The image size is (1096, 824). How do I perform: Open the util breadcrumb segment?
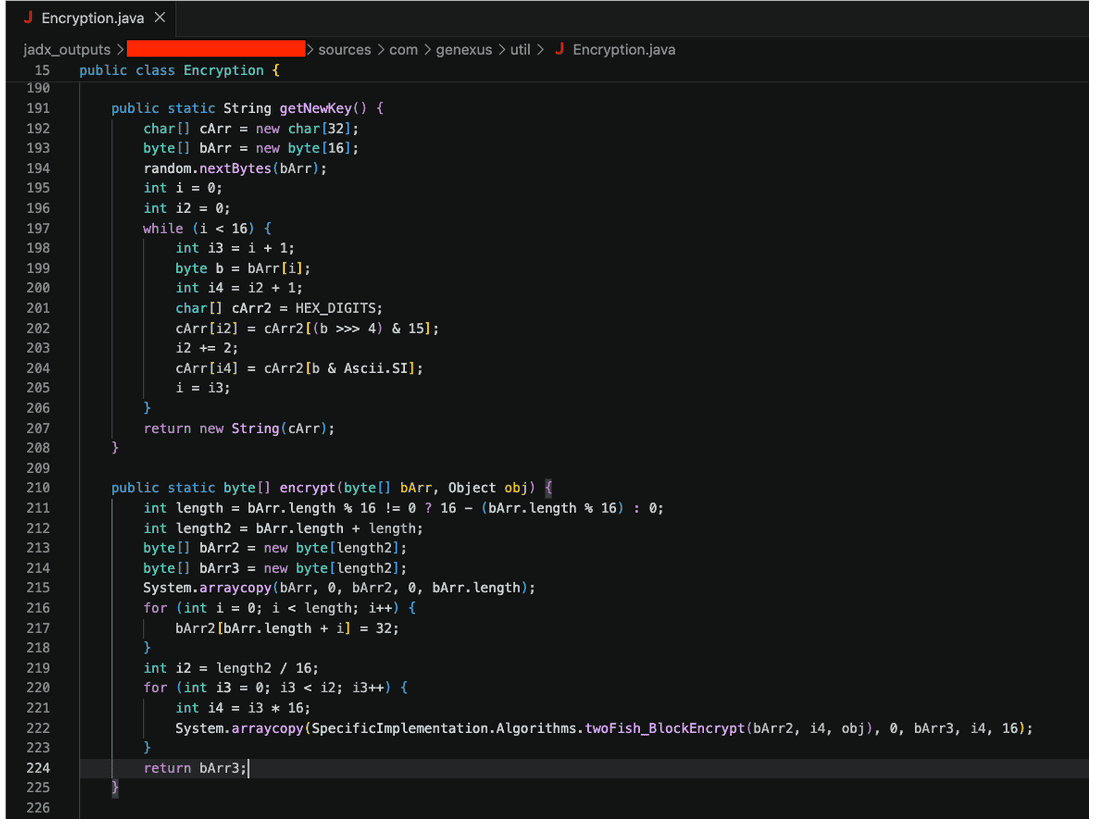tap(520, 50)
